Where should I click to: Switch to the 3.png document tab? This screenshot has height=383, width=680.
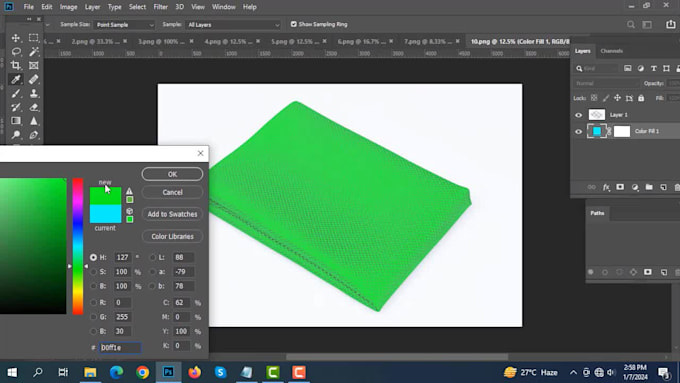161,42
